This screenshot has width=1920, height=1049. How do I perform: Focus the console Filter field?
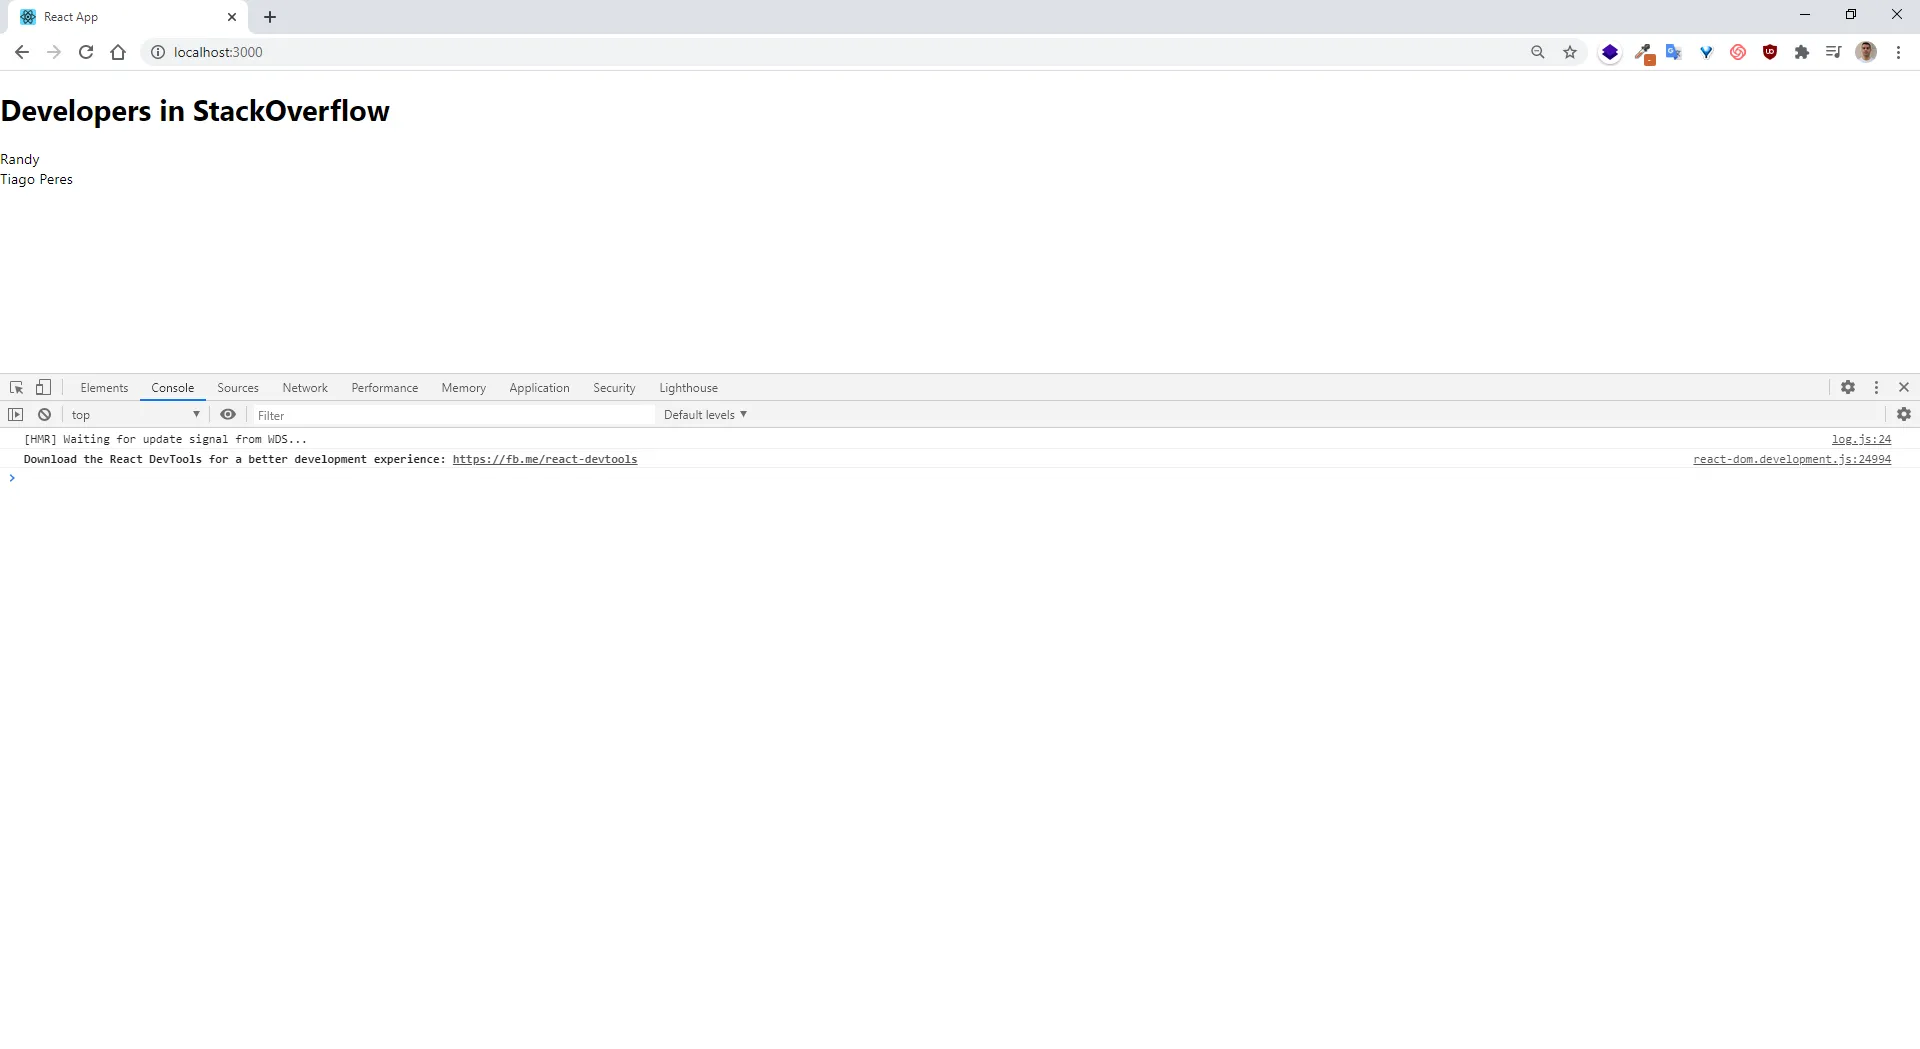(452, 415)
